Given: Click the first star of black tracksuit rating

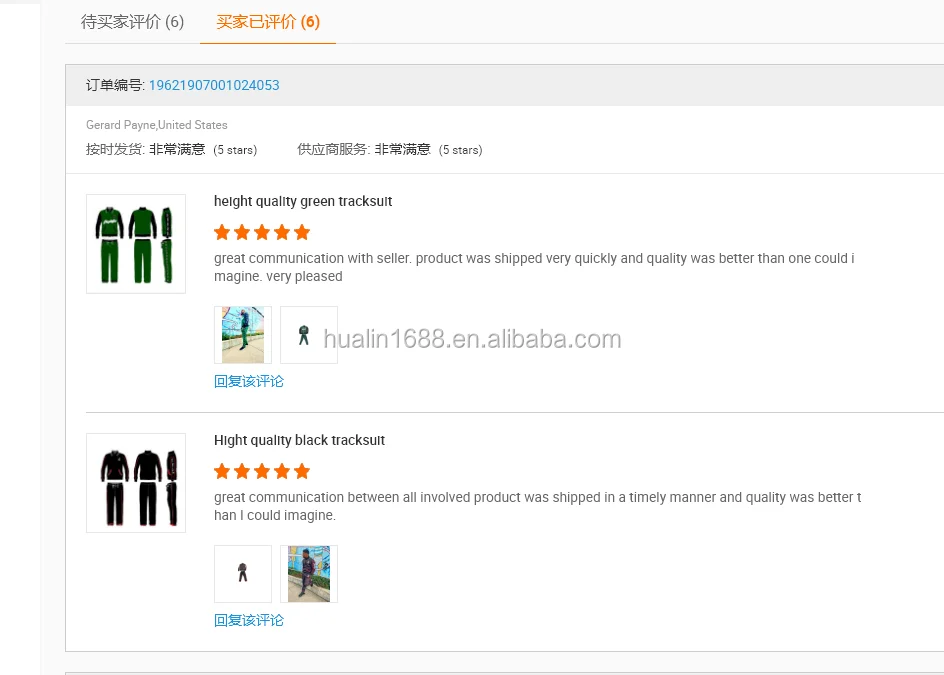Looking at the screenshot, I should pyautogui.click(x=222, y=472).
